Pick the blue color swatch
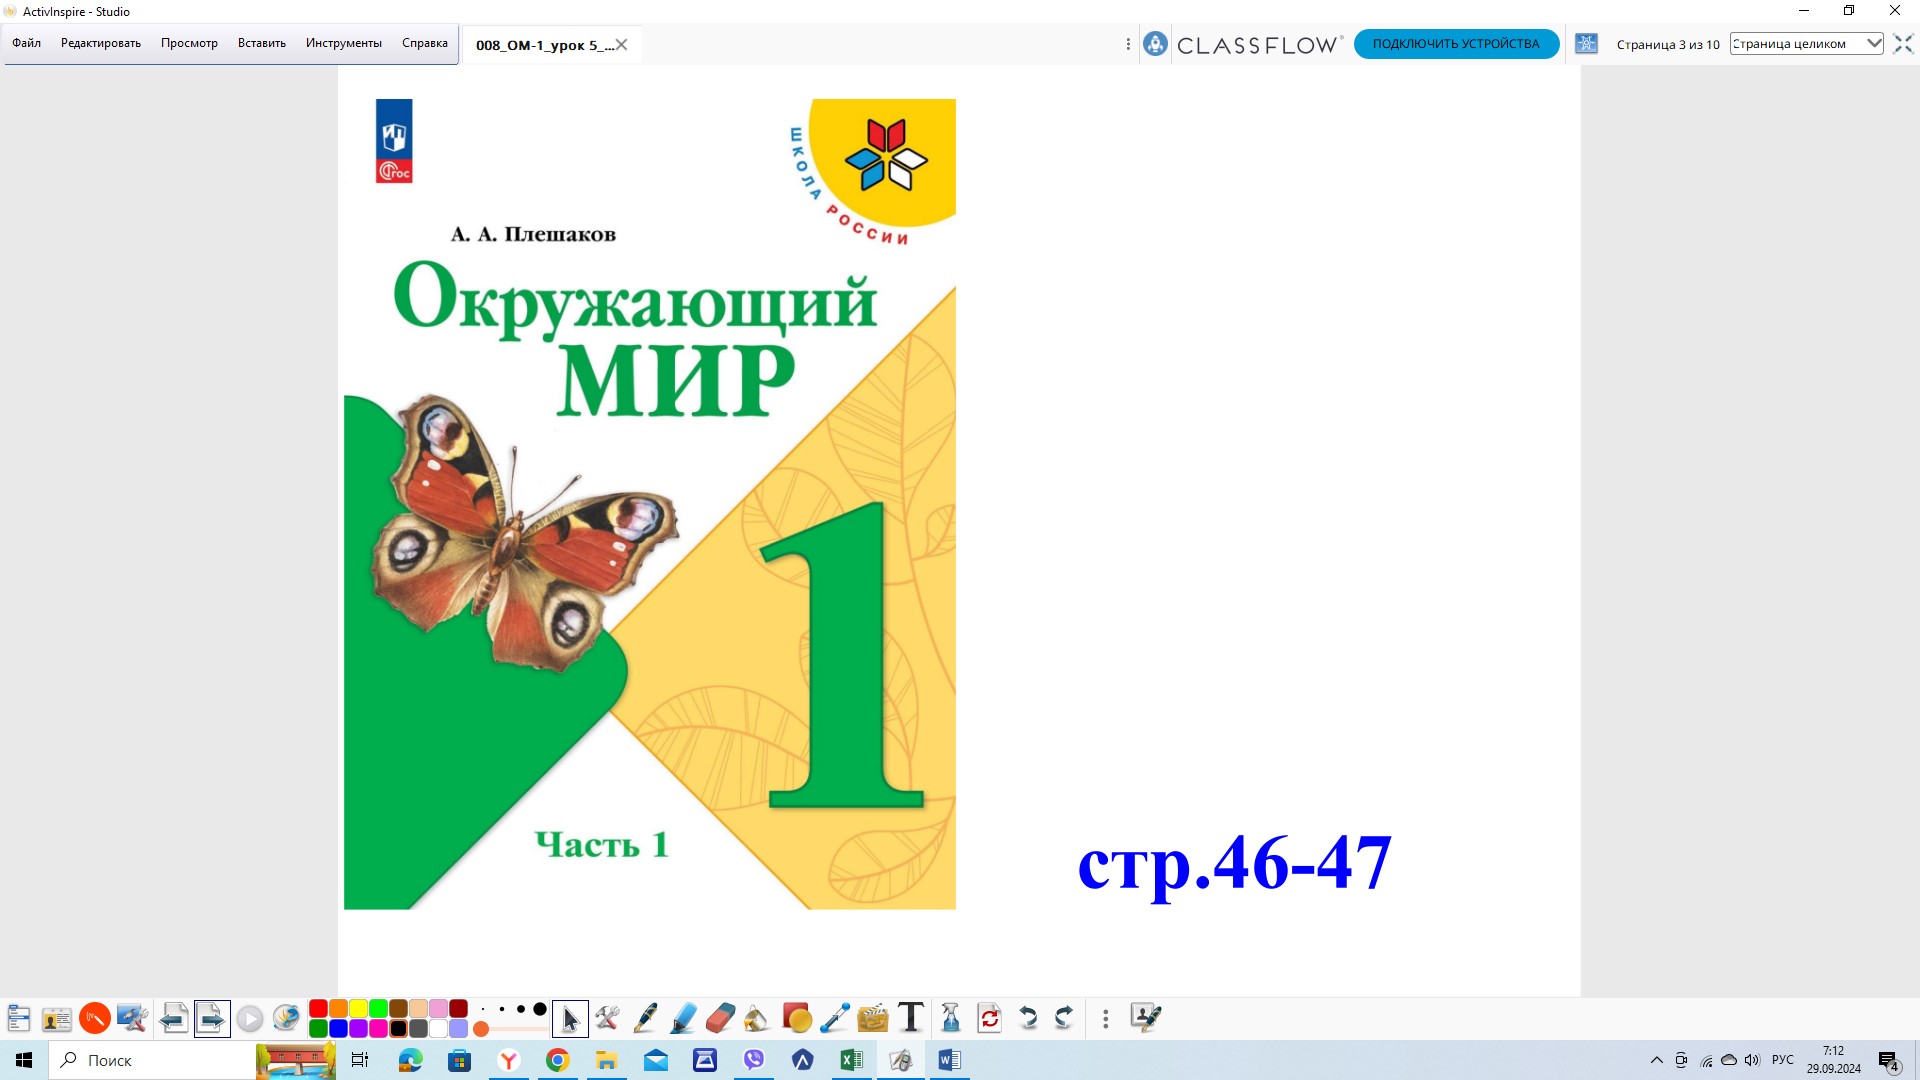Viewport: 1920px width, 1080px height. tap(338, 1028)
